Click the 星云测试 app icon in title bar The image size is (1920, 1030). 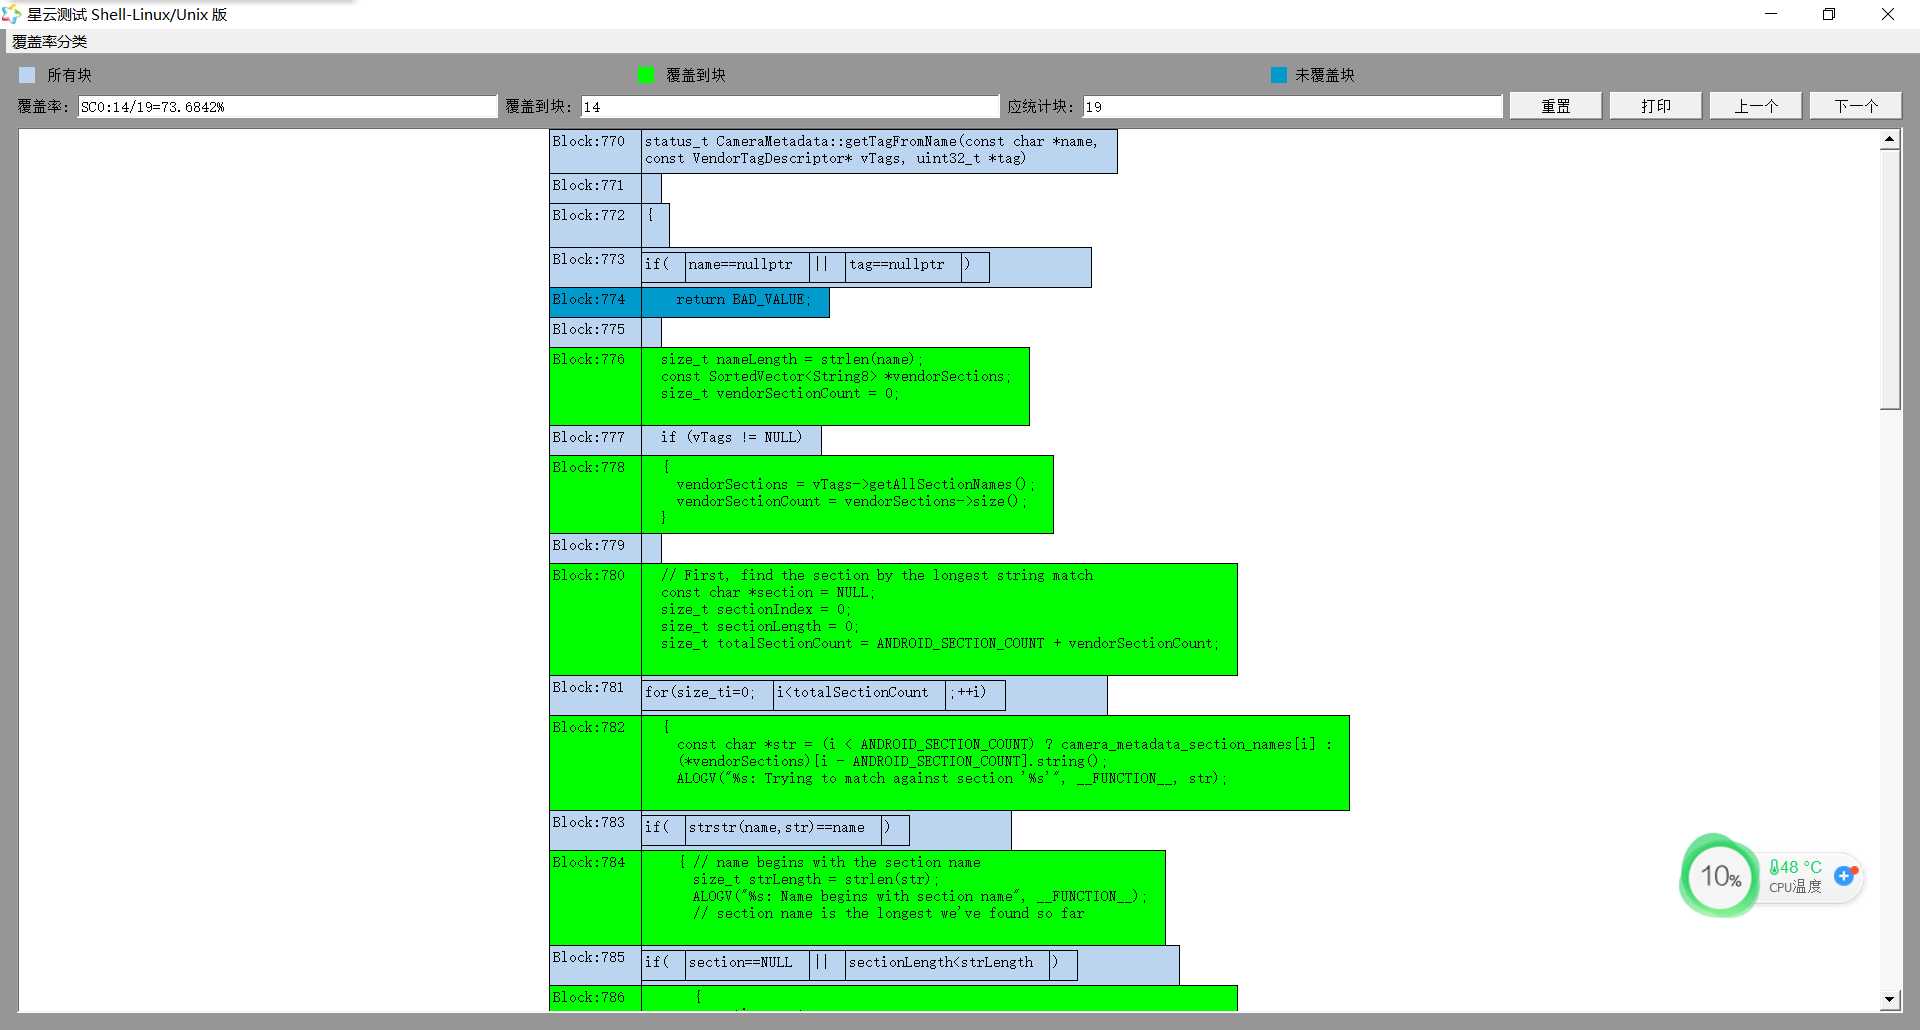pyautogui.click(x=11, y=14)
